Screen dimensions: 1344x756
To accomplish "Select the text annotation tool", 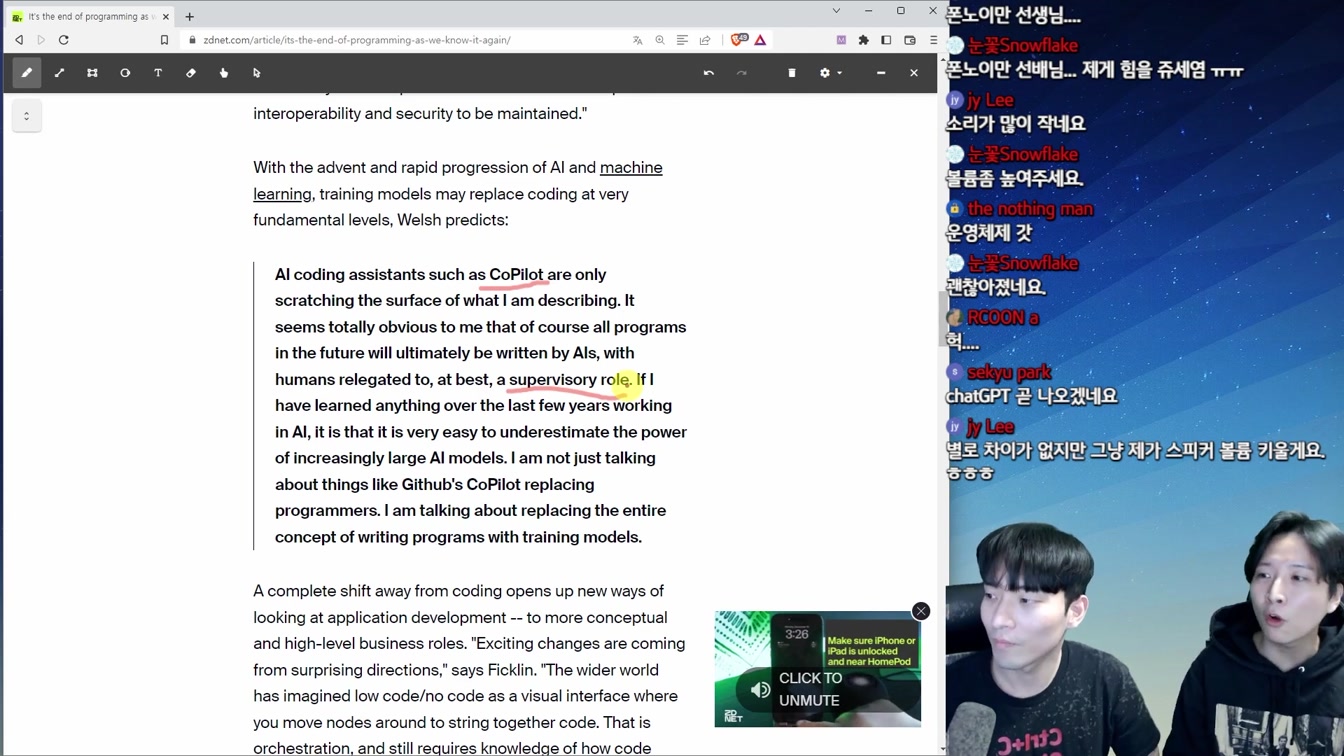I will point(158,73).
